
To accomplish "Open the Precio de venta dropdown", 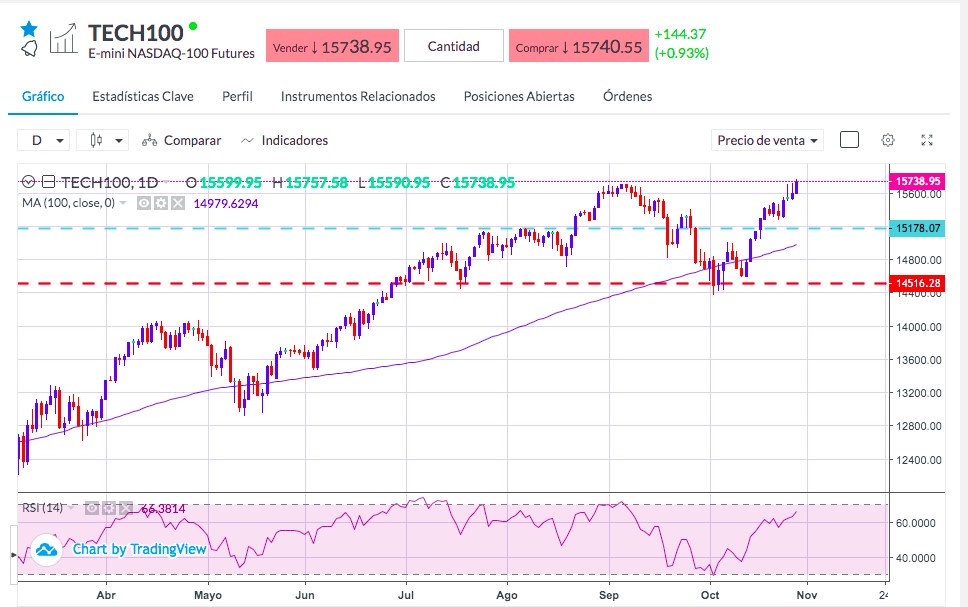I will (767, 140).
